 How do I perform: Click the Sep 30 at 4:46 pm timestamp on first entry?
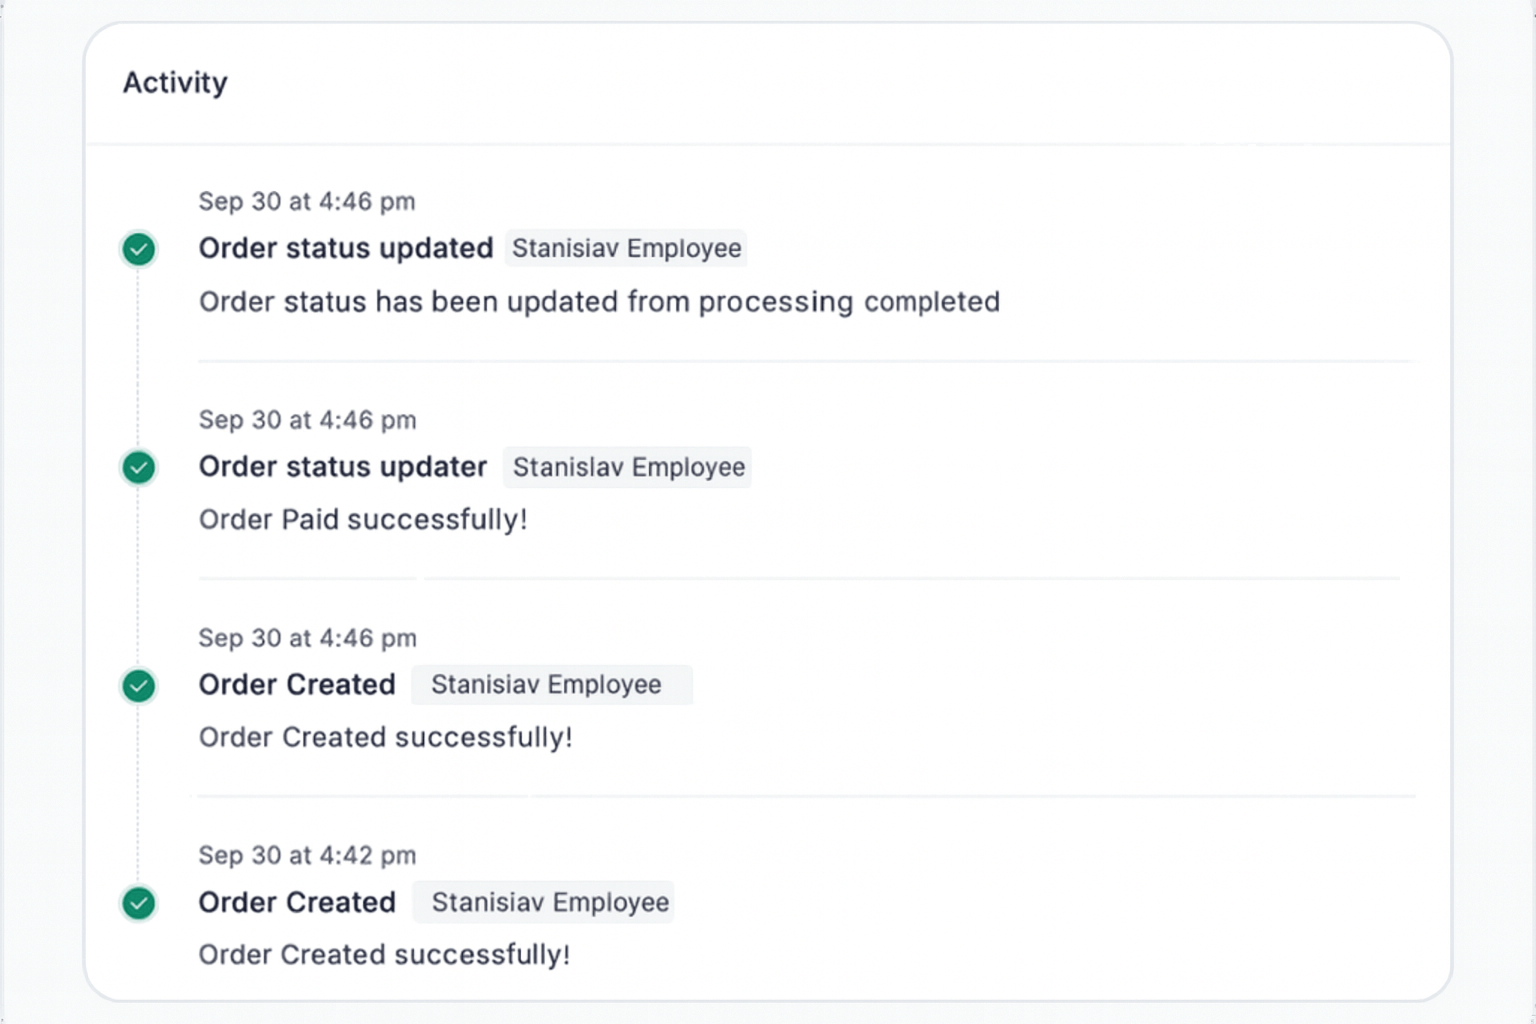(307, 201)
